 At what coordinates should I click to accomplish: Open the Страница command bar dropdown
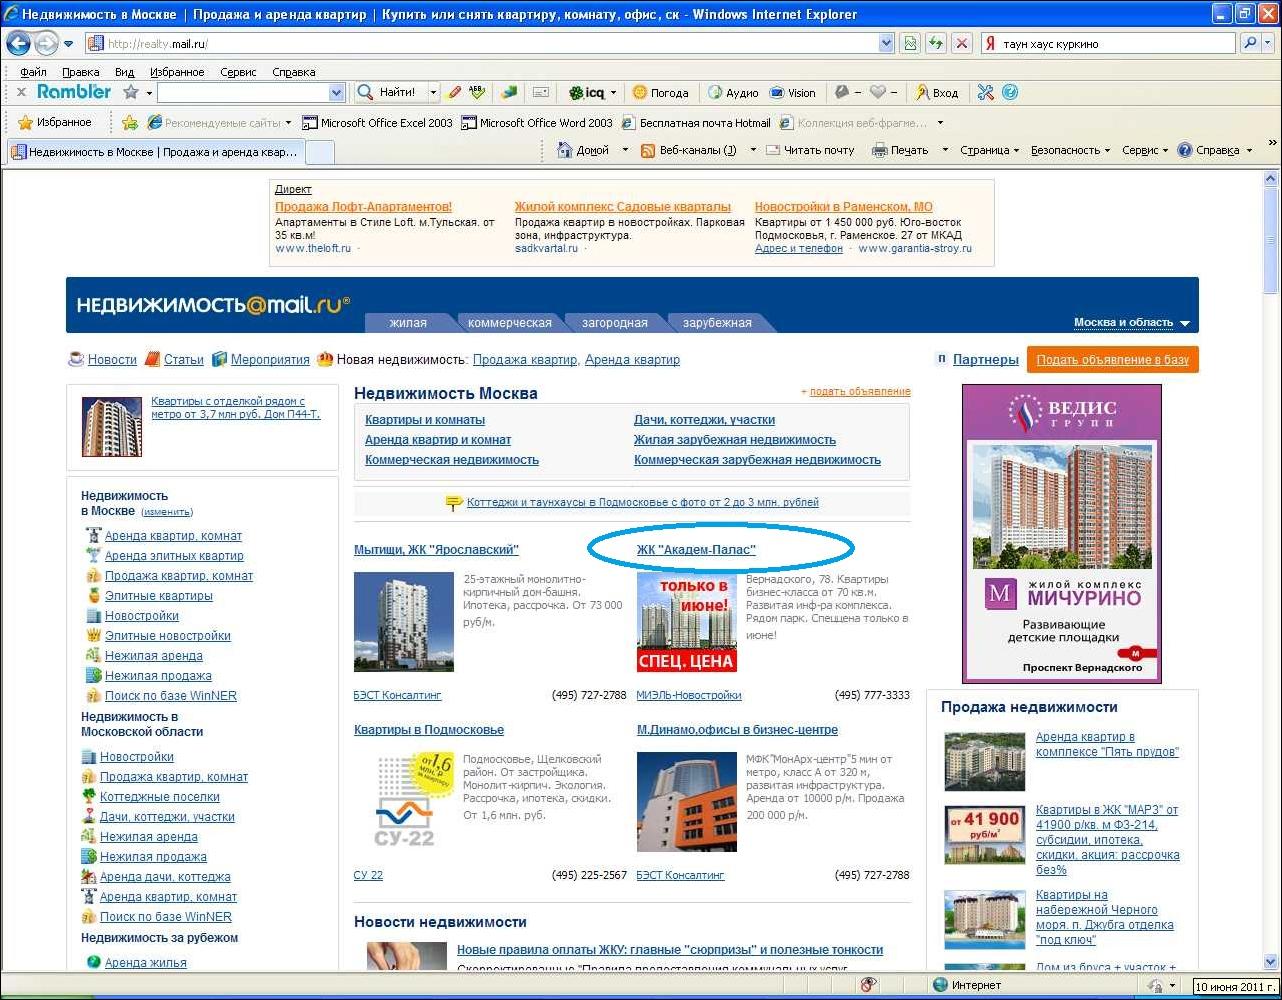[x=989, y=150]
